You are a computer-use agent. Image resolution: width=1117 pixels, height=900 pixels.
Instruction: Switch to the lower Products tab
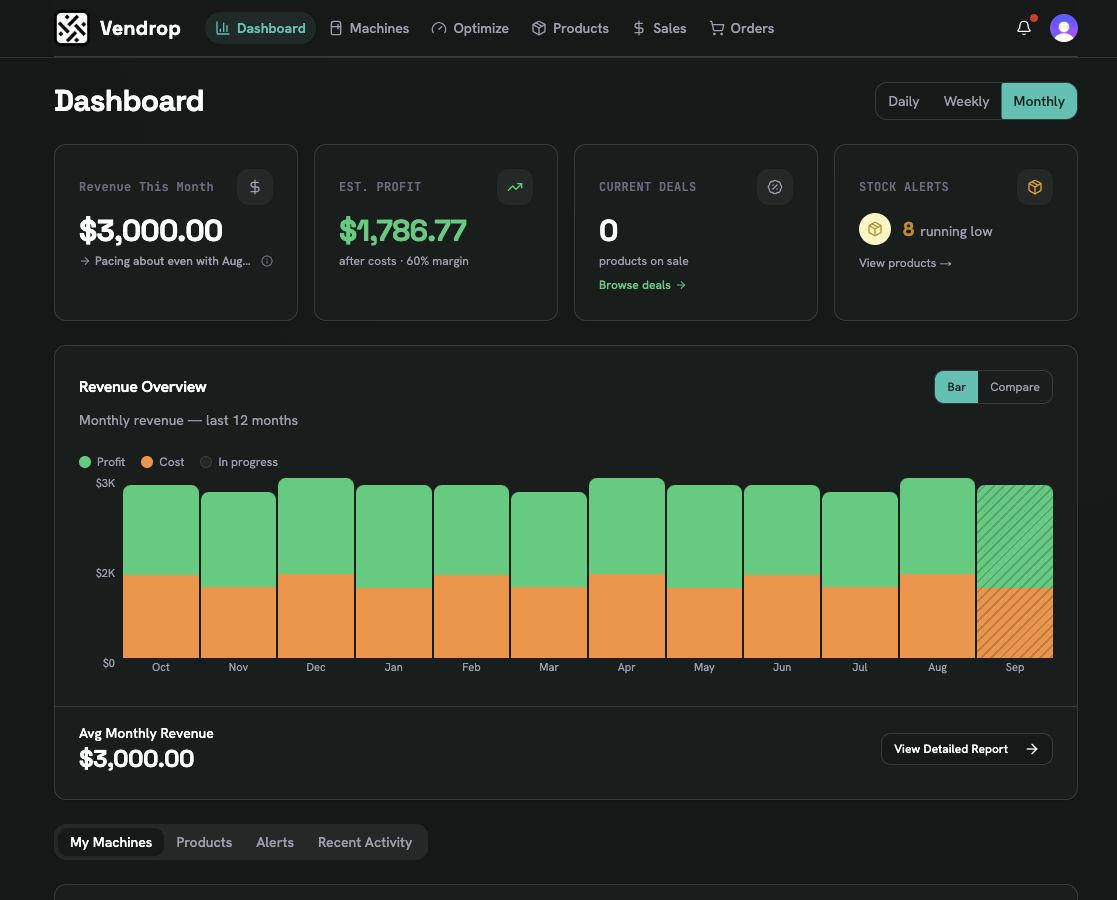(204, 842)
